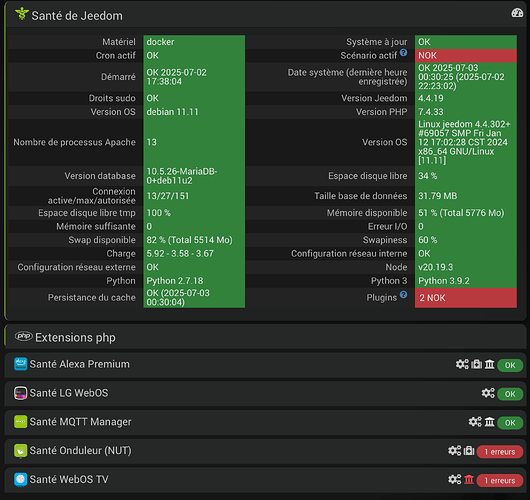The image size is (530, 500).
Task: Open Alexa Premium configuration gears icon
Action: (x=462, y=364)
